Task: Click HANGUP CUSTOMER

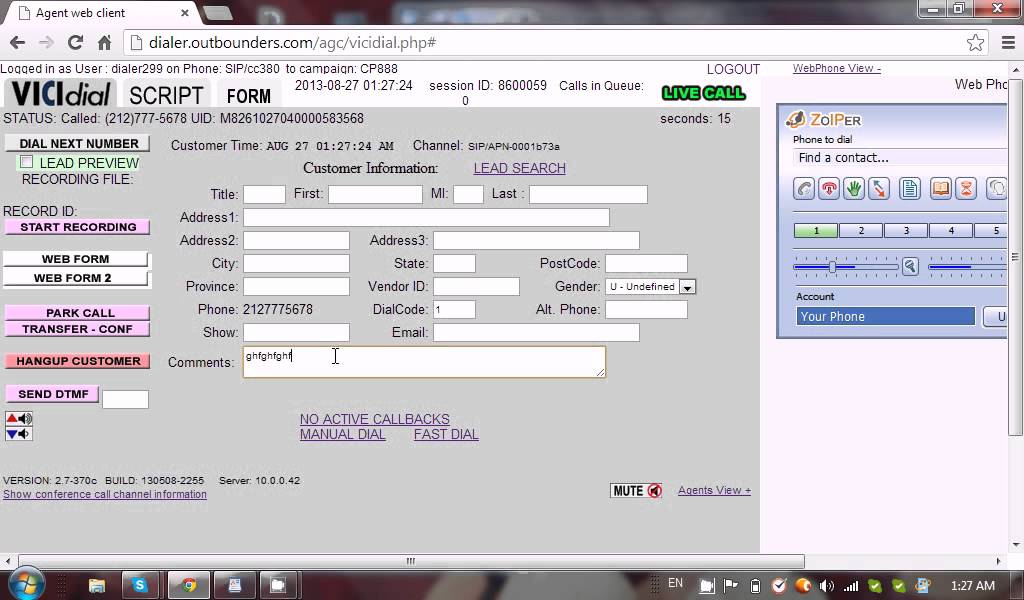Action: pos(78,361)
